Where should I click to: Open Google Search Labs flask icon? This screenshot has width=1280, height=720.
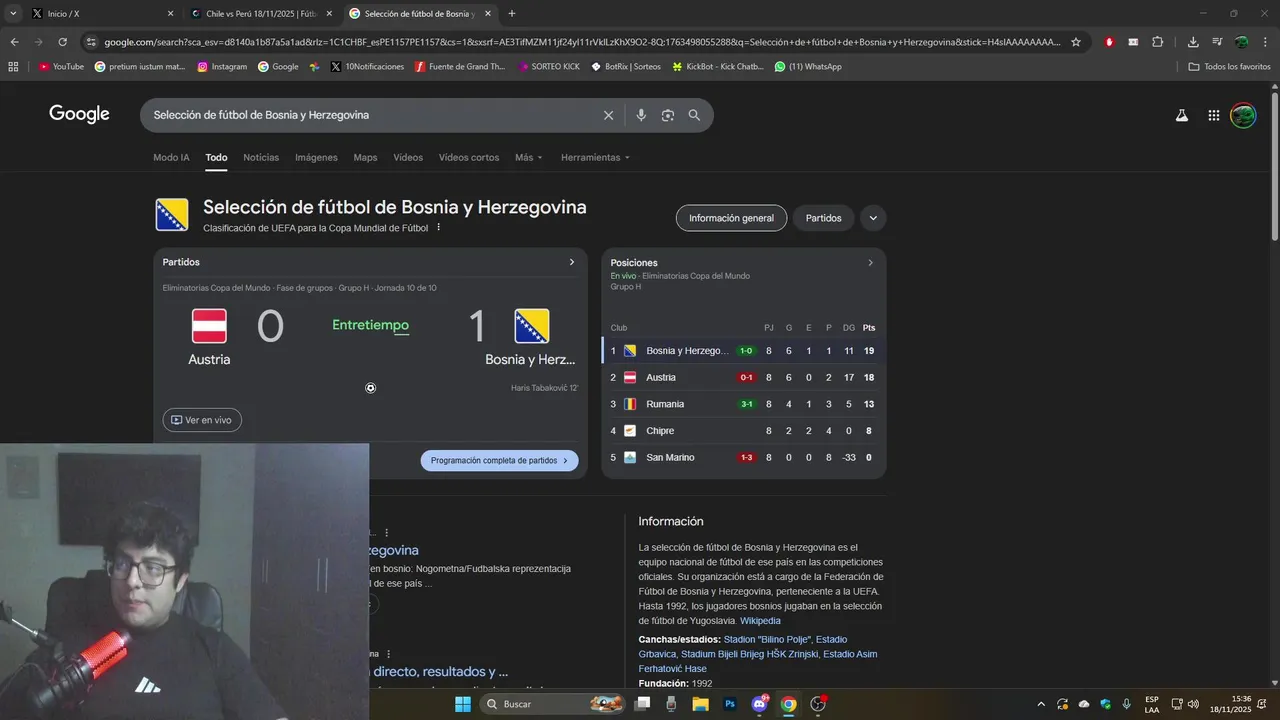[x=1182, y=115]
